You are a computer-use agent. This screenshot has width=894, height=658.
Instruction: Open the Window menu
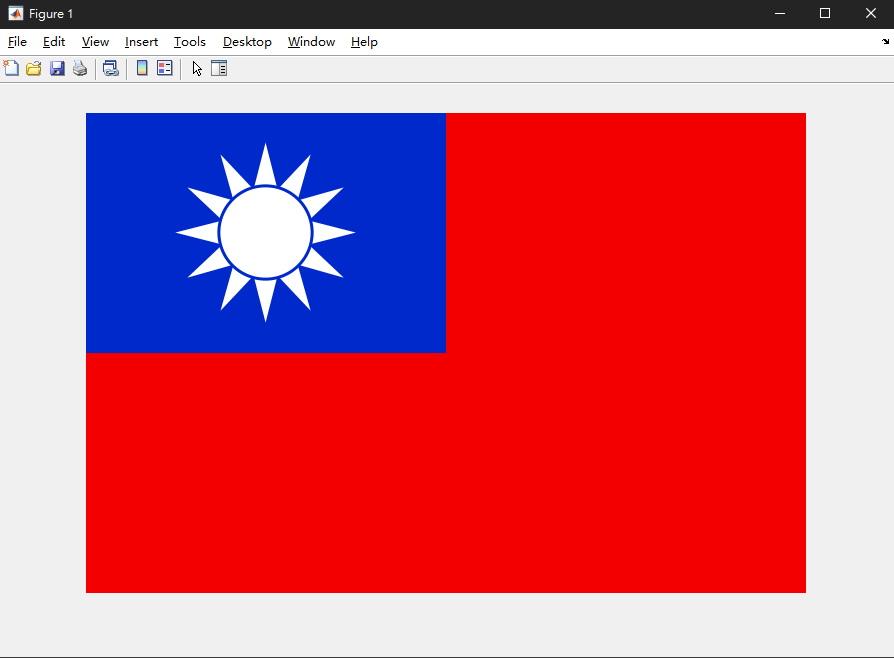point(311,42)
